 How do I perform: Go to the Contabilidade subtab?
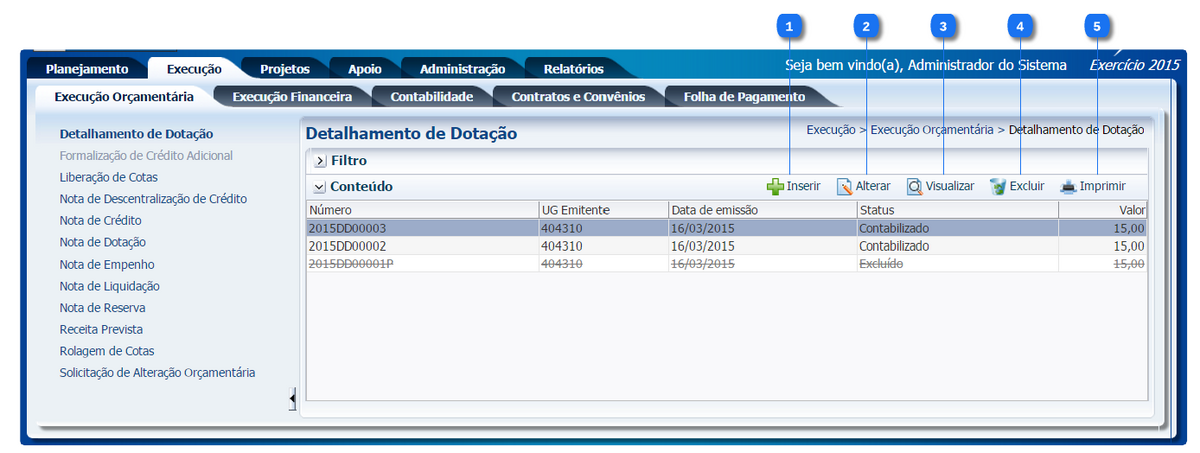coord(431,97)
